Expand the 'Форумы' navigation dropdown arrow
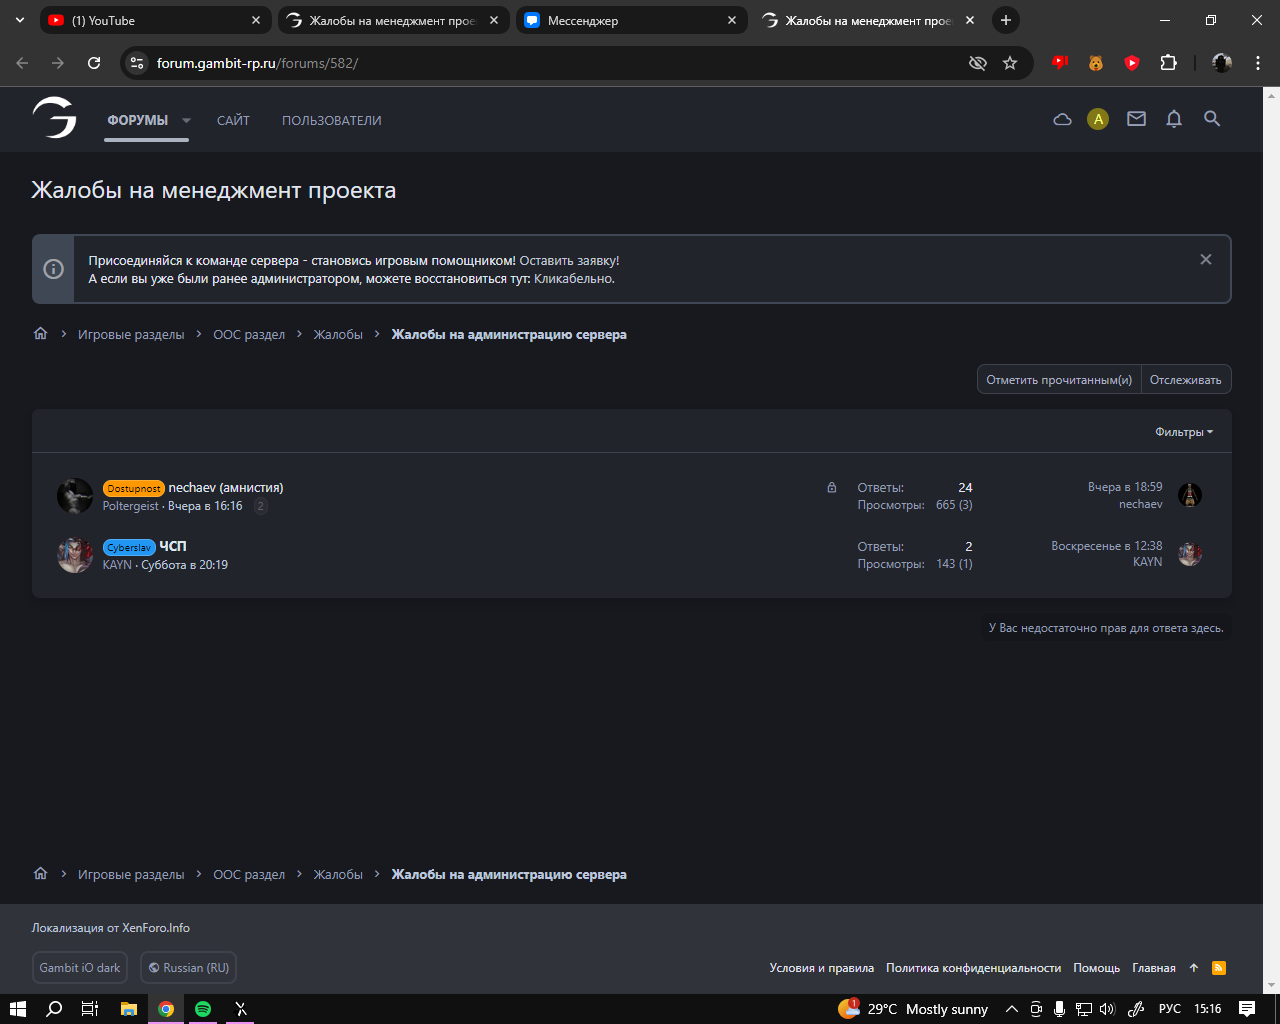The width and height of the screenshot is (1280, 1024). (186, 120)
